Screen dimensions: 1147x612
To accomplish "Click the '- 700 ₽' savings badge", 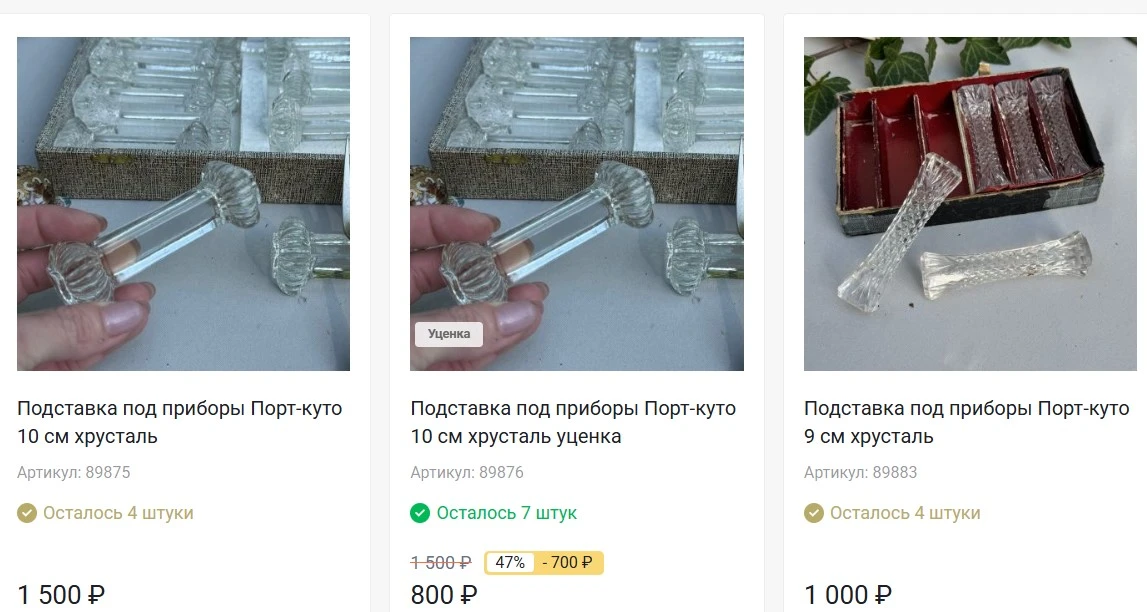I will (568, 563).
